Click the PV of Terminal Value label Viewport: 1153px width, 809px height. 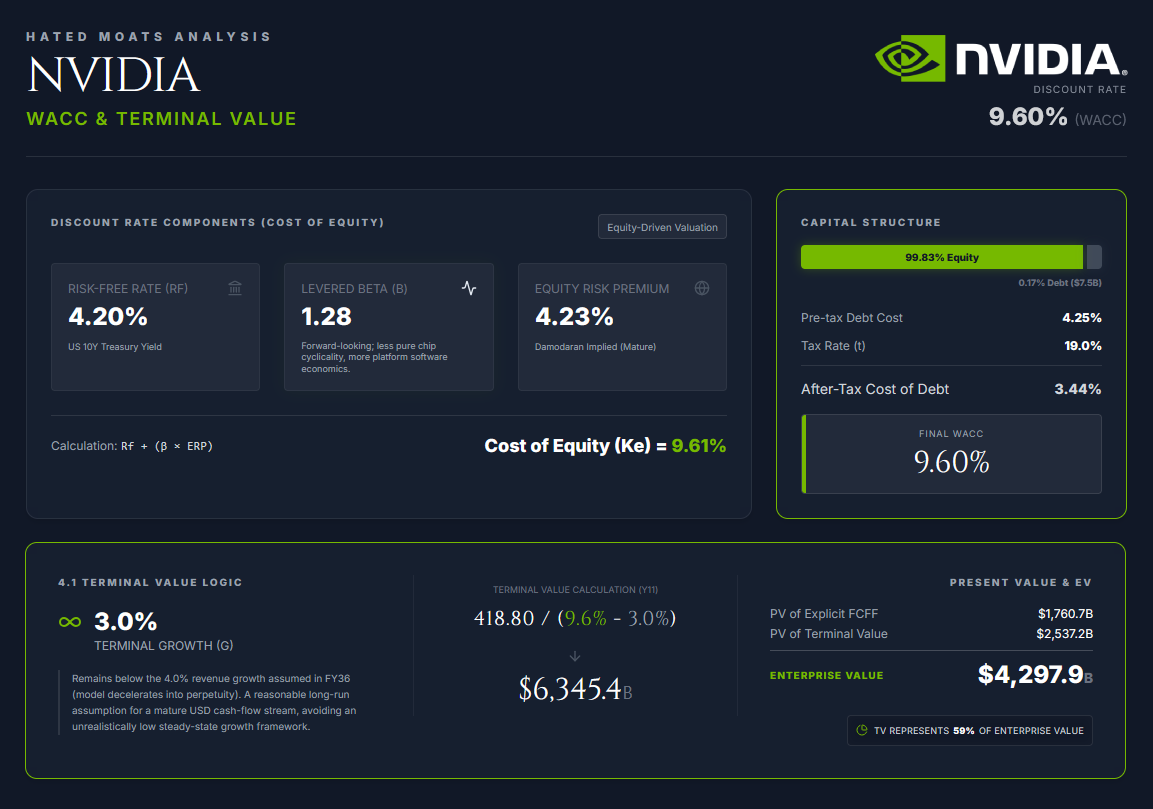point(829,634)
